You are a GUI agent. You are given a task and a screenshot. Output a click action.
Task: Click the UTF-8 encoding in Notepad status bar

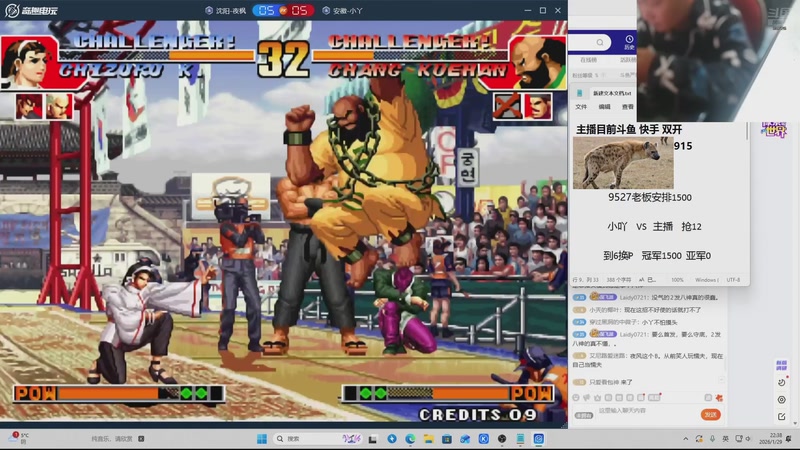pos(733,280)
